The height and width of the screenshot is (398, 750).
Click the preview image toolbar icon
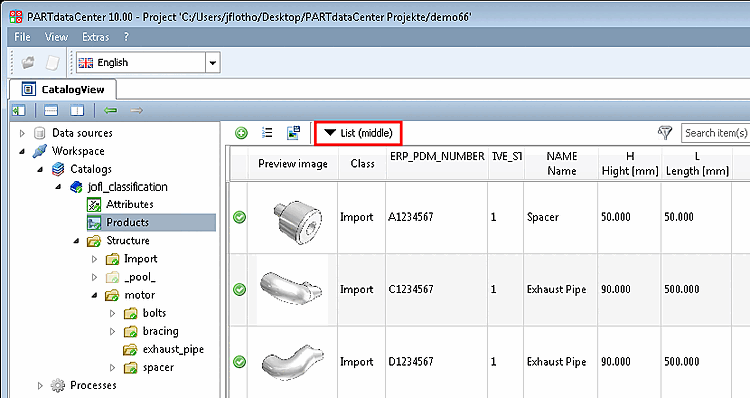click(x=293, y=133)
